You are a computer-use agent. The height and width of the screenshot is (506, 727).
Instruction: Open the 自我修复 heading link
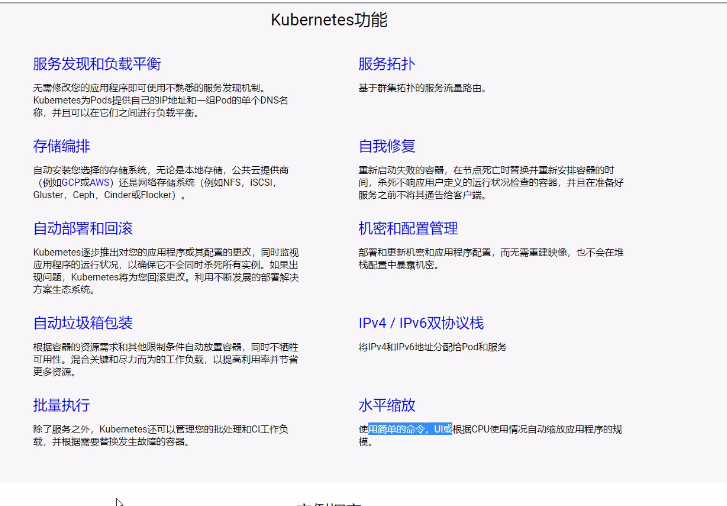387,146
